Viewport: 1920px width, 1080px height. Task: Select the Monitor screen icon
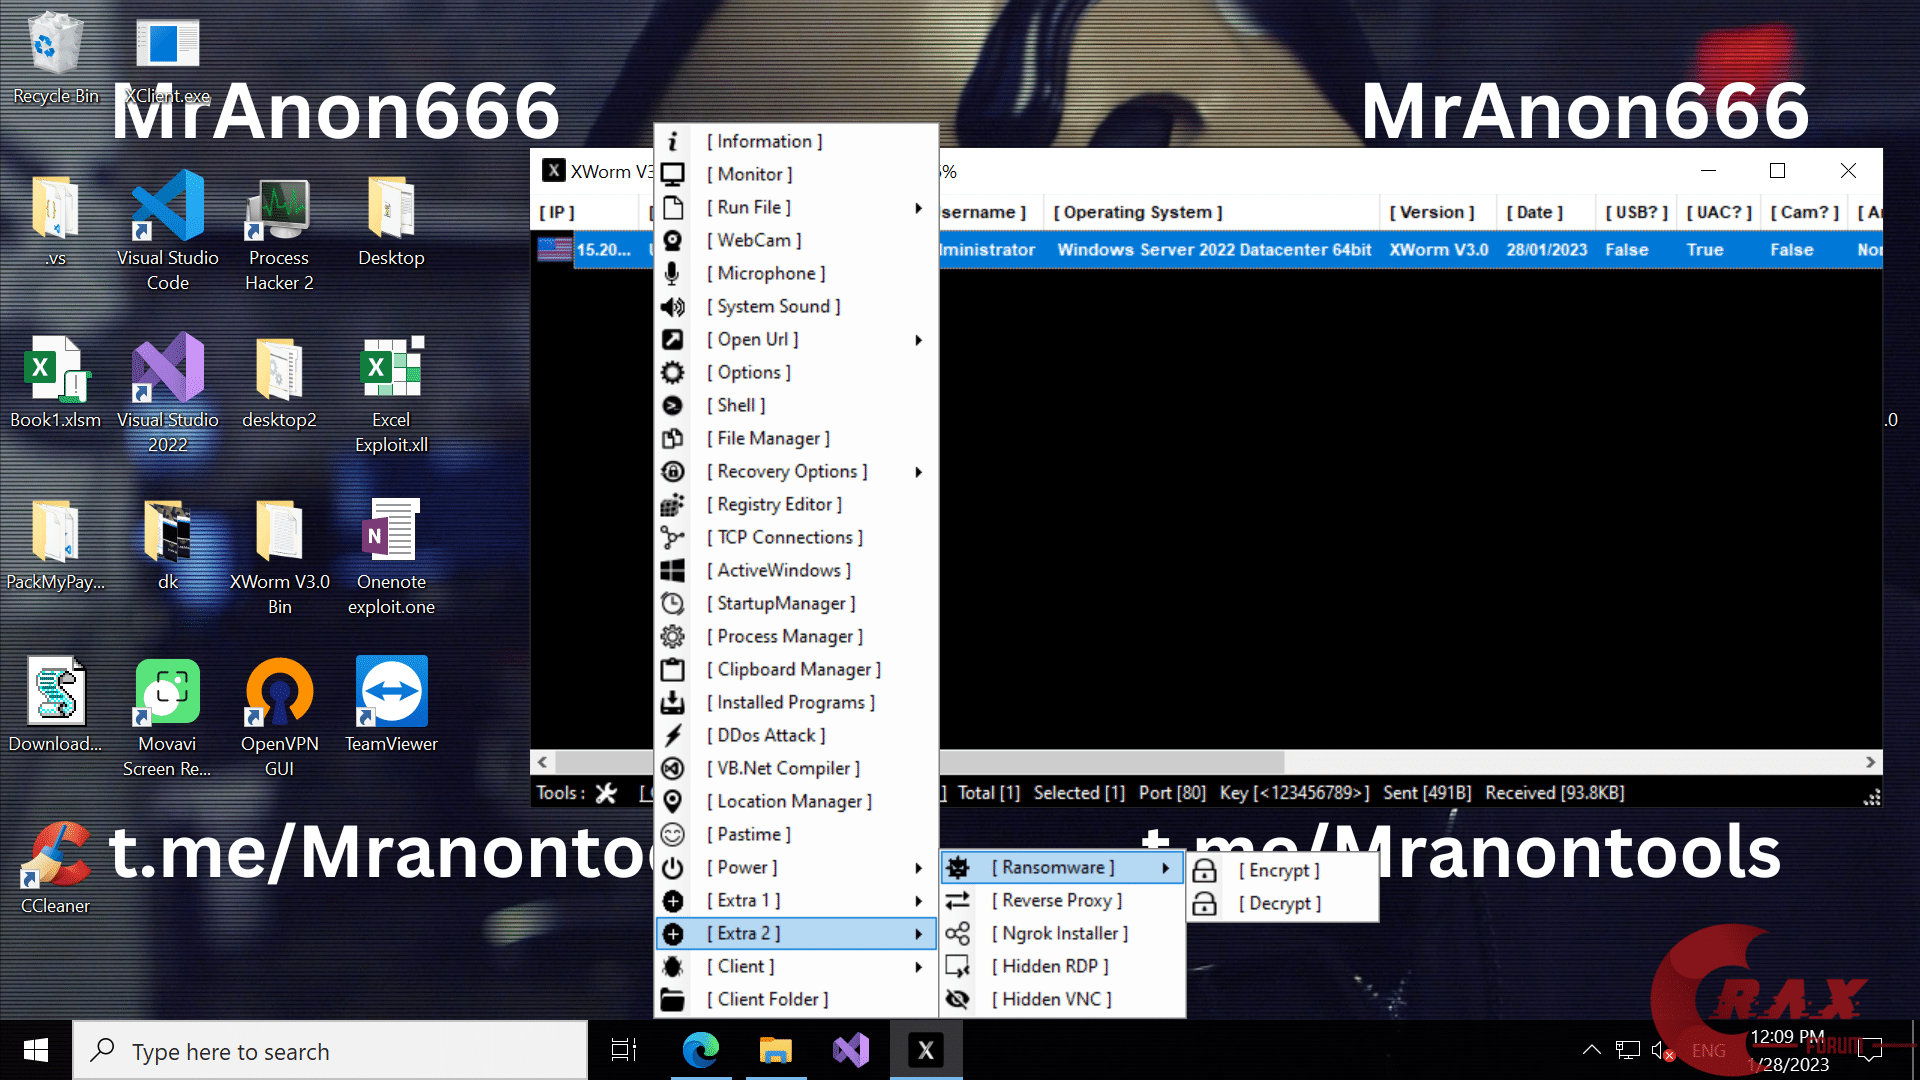673,174
